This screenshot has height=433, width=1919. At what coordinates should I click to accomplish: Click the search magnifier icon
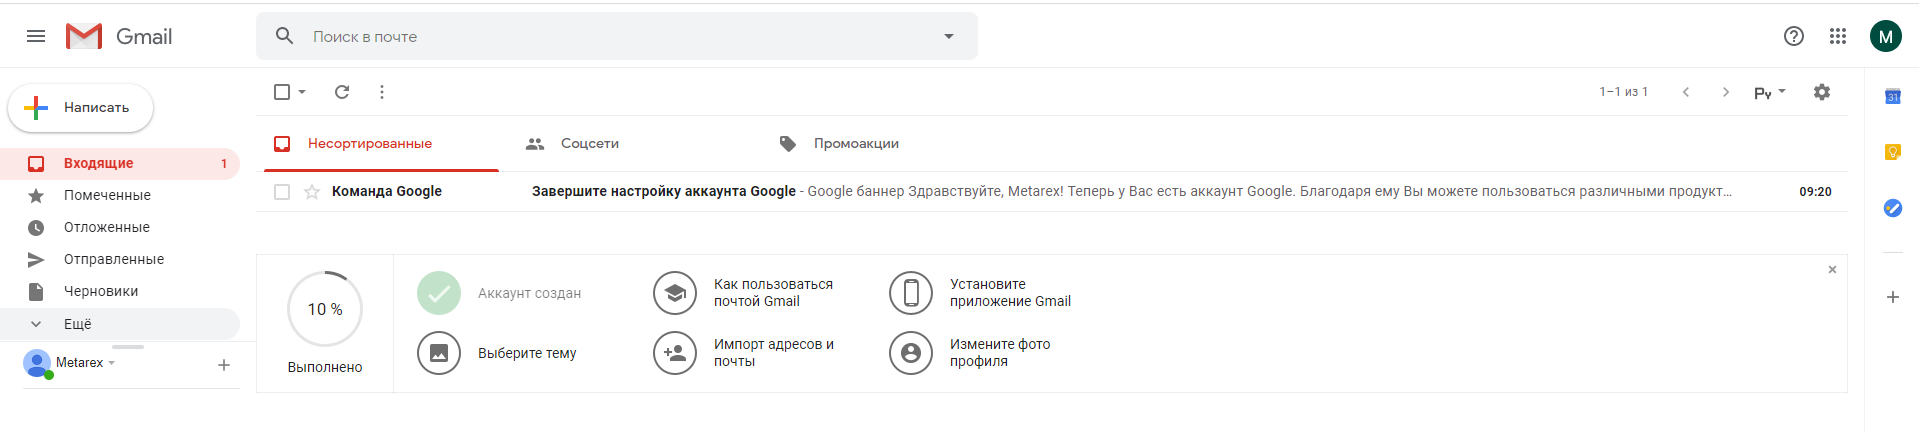(x=285, y=36)
